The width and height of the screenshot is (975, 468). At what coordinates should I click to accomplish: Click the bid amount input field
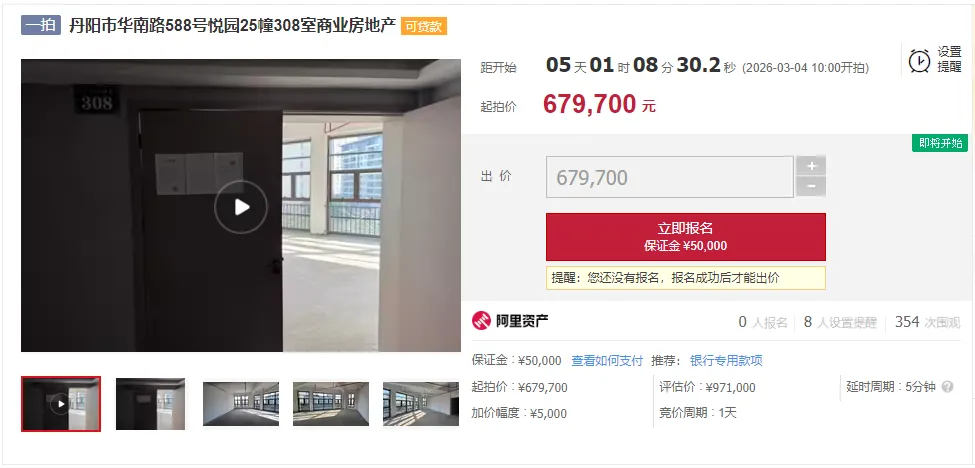coord(670,177)
